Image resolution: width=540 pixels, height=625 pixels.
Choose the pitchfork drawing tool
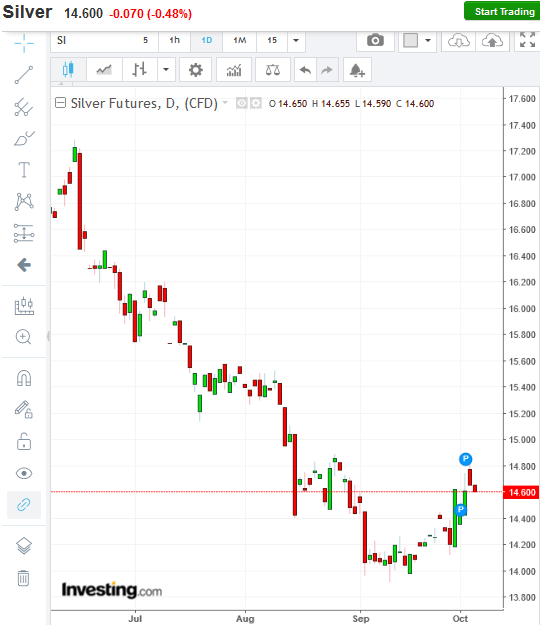tap(24, 107)
